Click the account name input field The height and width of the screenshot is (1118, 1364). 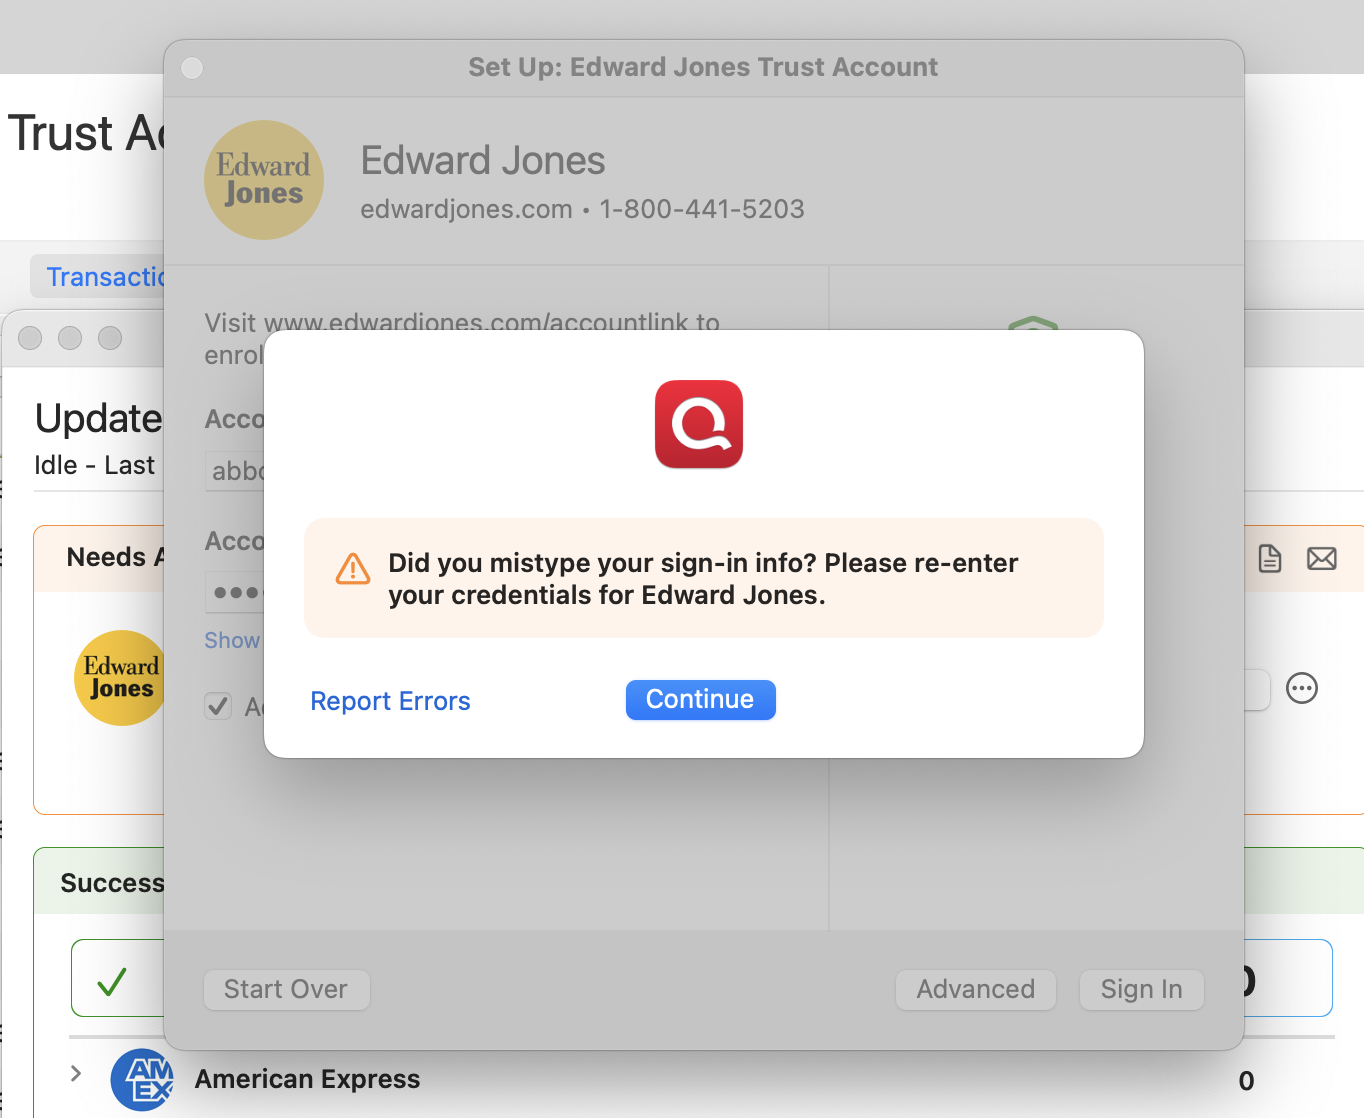235,471
